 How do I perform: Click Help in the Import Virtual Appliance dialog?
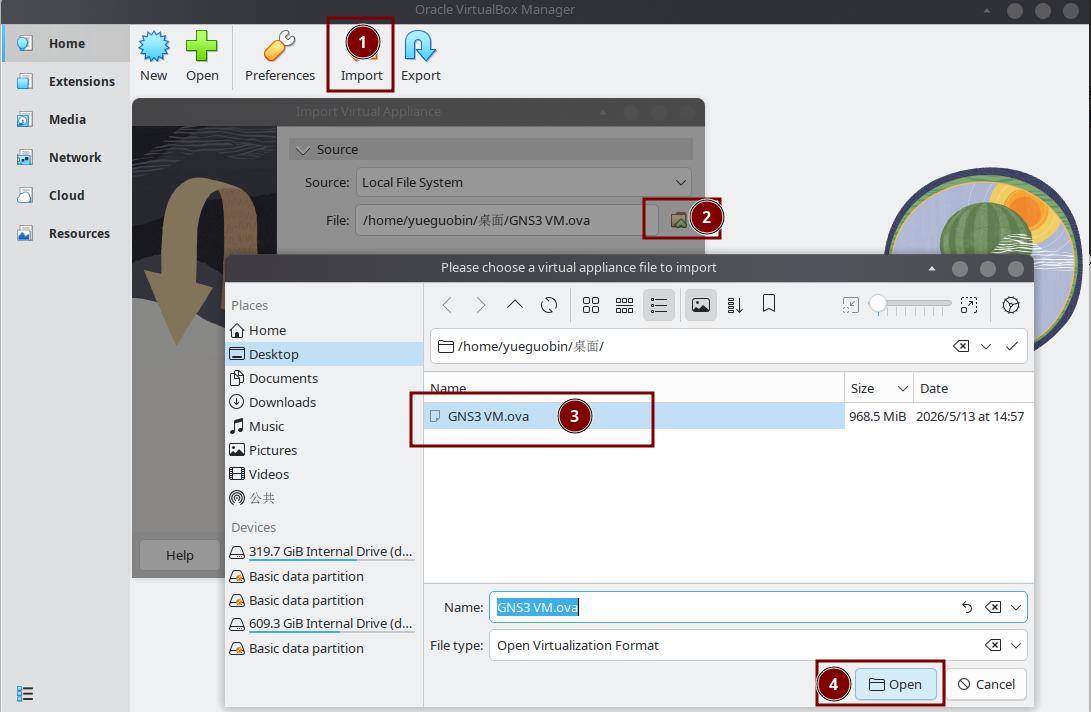coord(180,555)
